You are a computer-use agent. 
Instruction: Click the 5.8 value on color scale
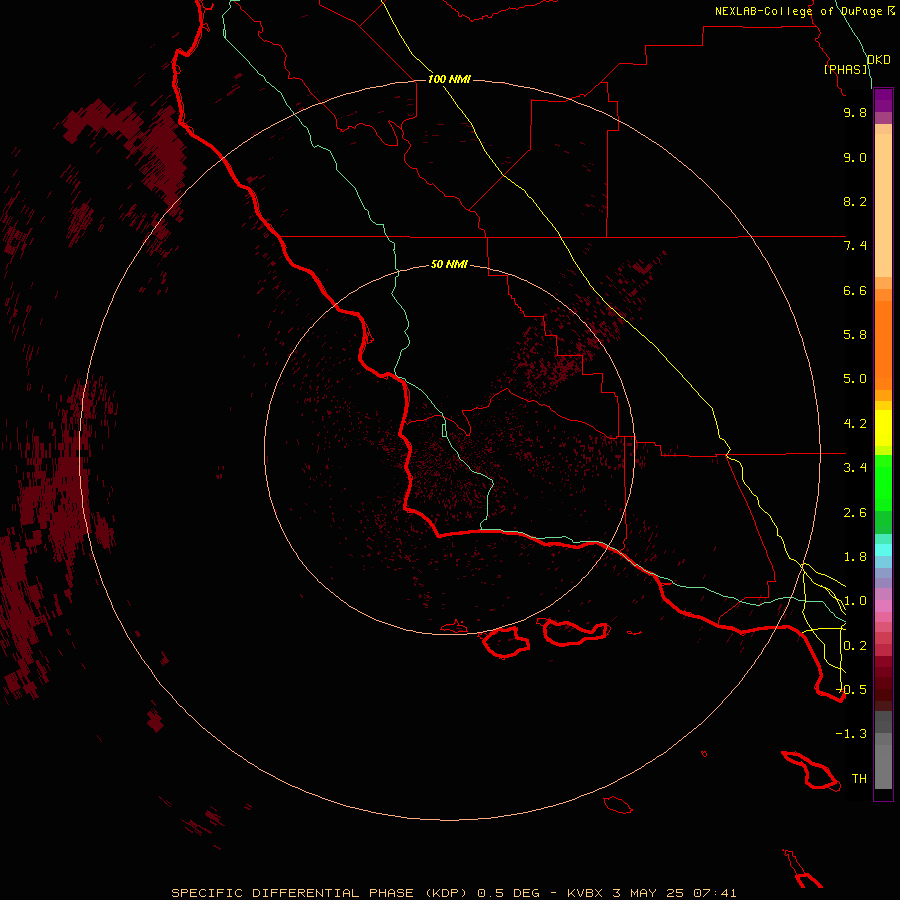pyautogui.click(x=855, y=335)
